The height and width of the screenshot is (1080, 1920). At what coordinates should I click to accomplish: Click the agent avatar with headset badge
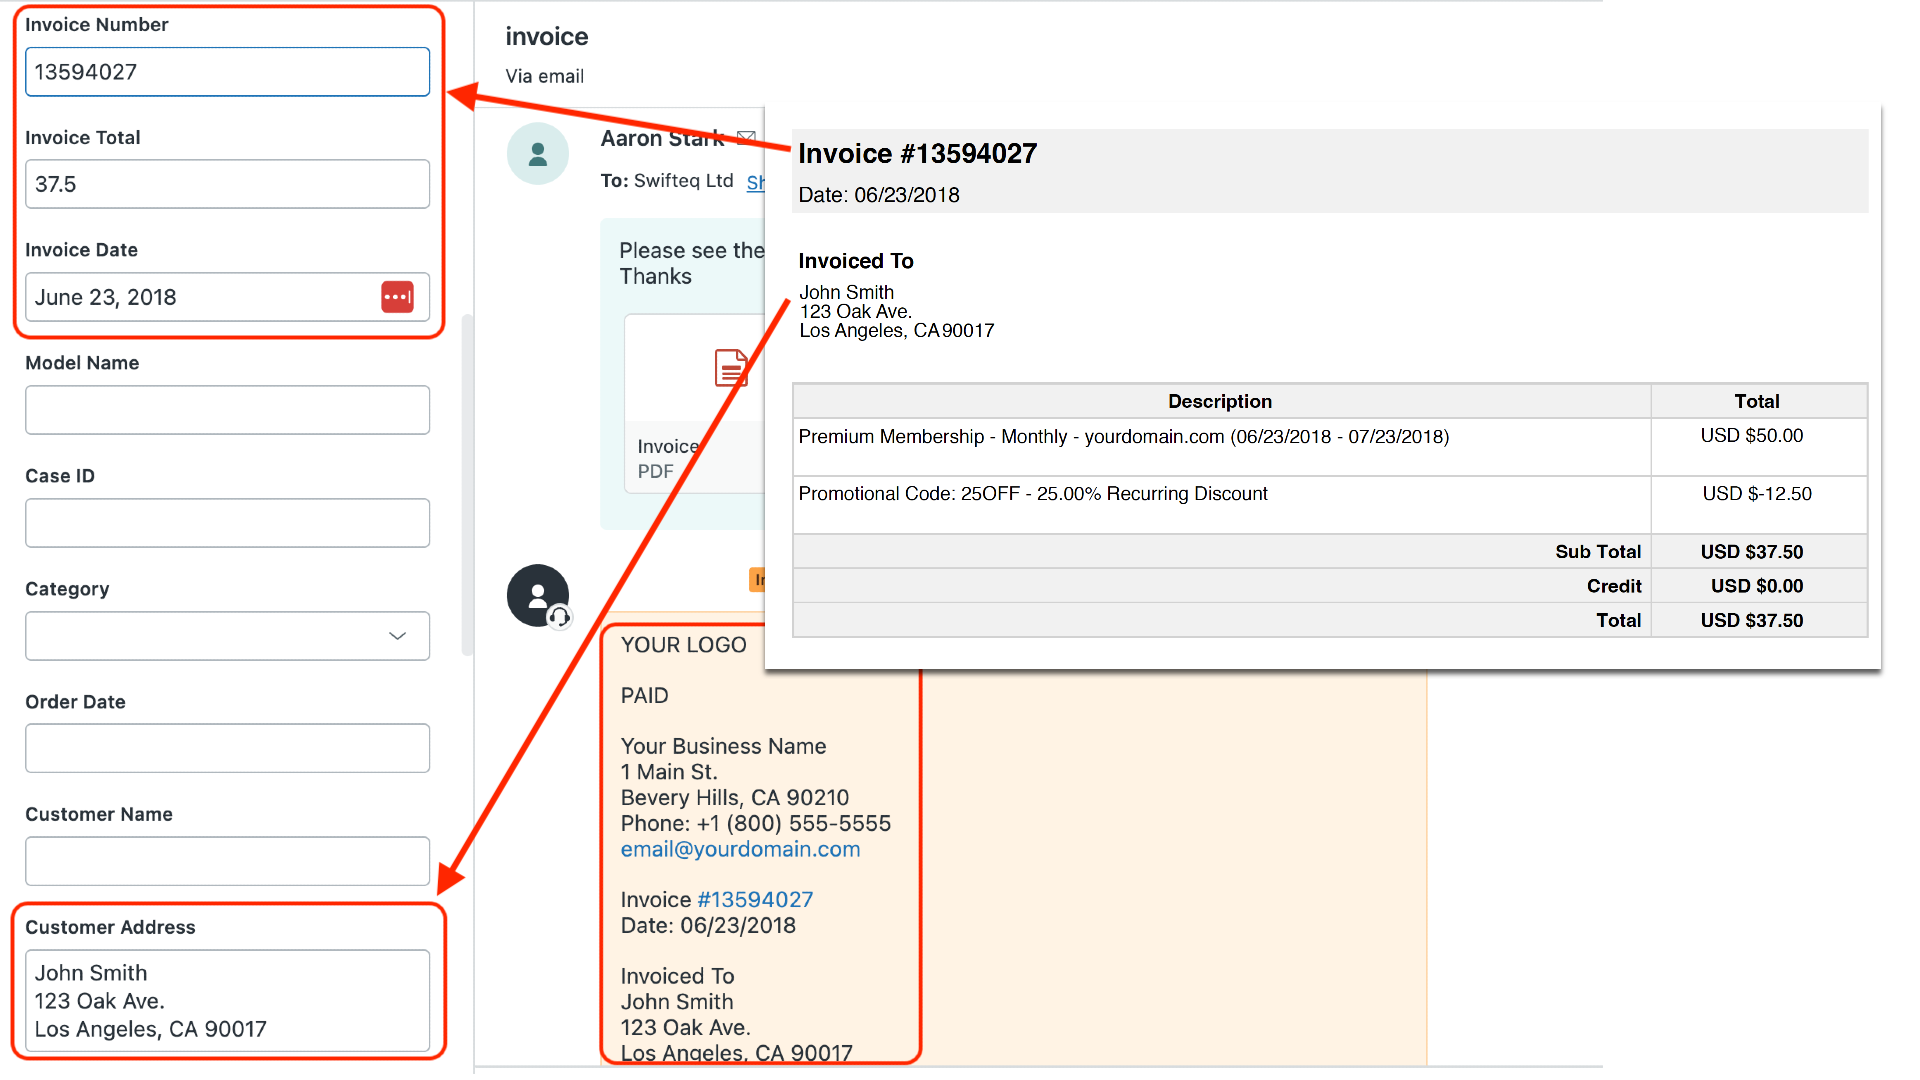[x=538, y=595]
